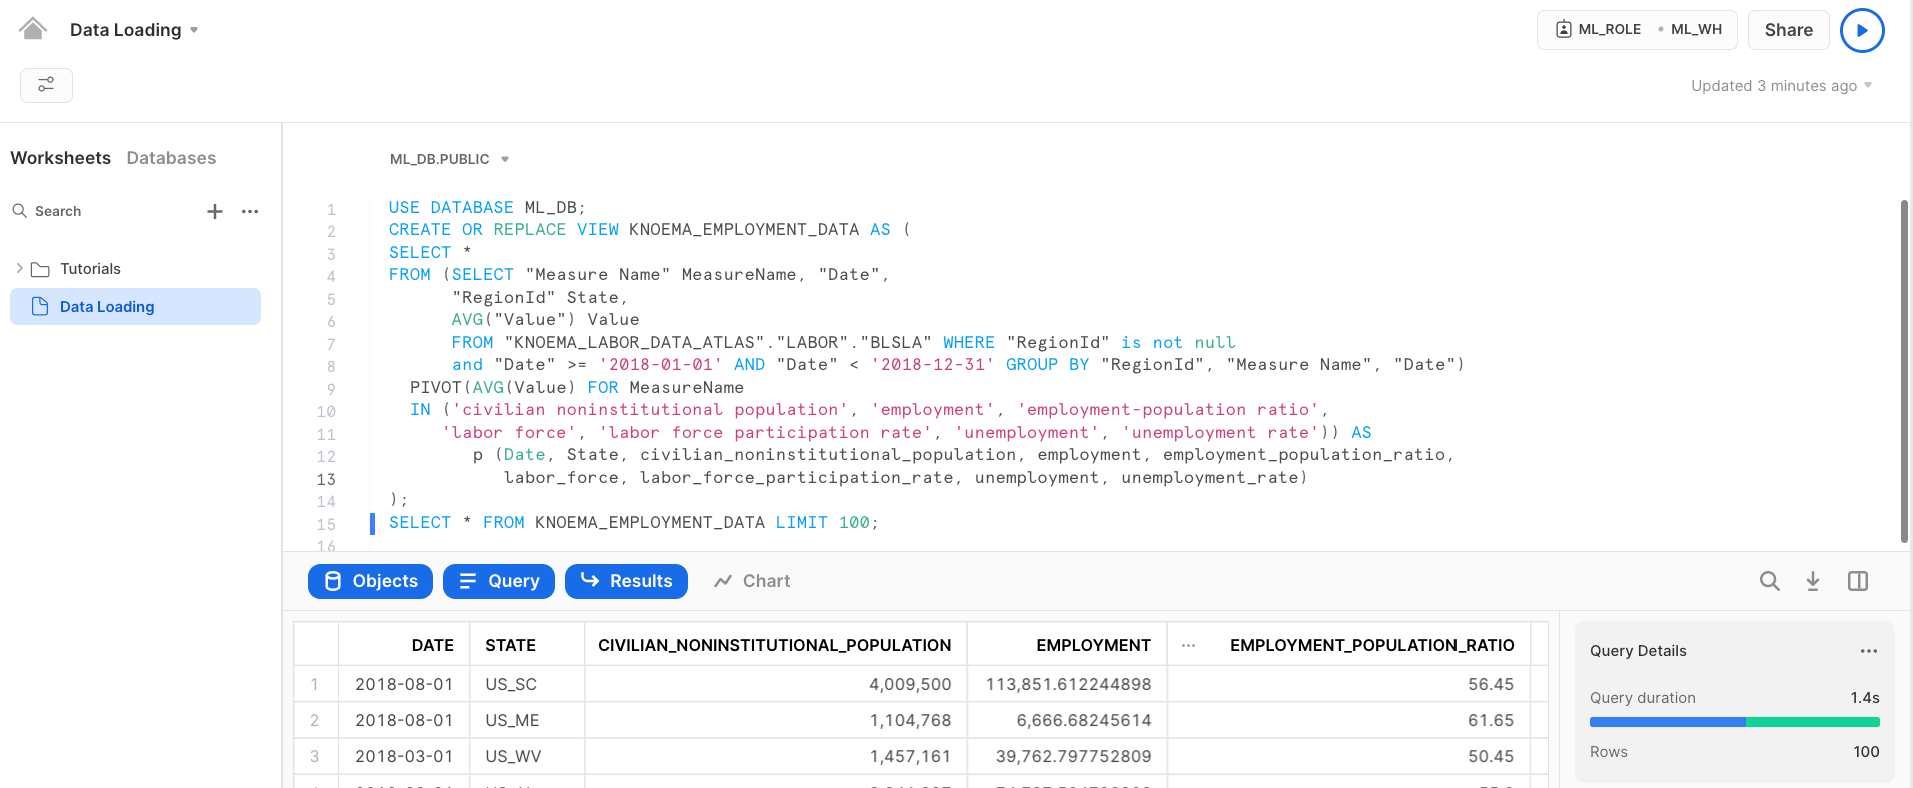This screenshot has width=1913, height=788.
Task: Click the home icon
Action: [33, 29]
